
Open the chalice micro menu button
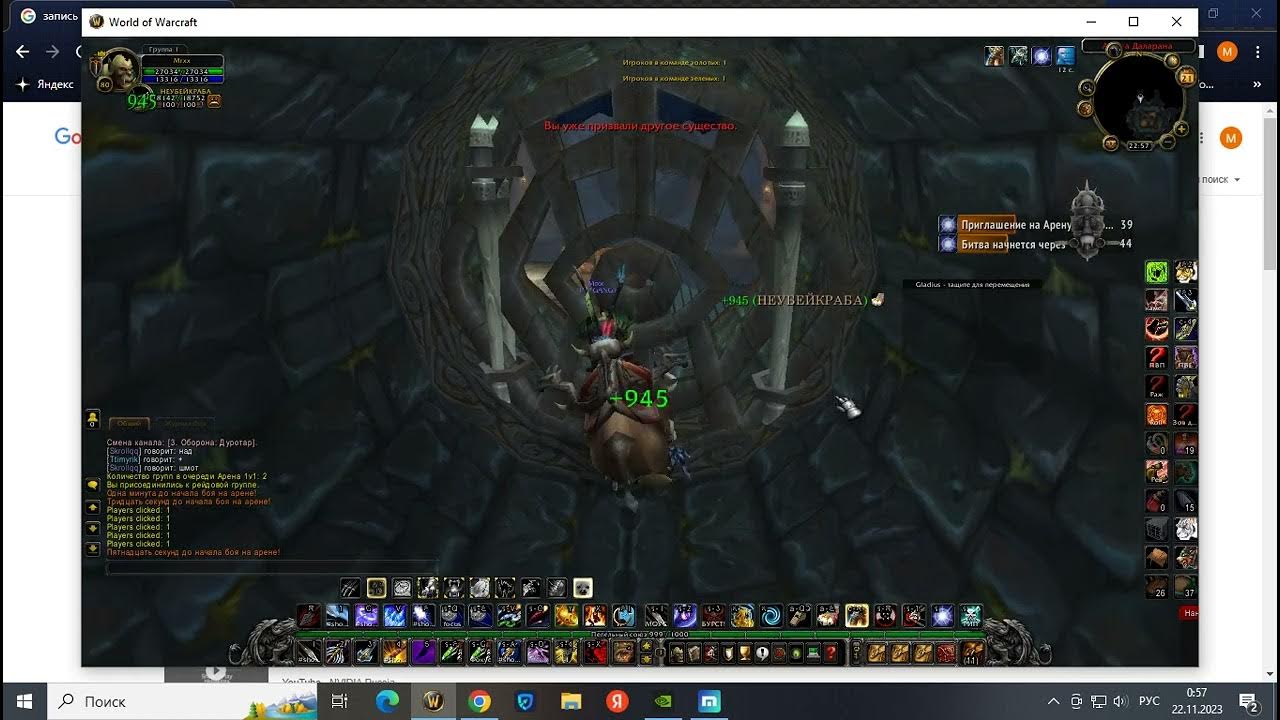(745, 652)
